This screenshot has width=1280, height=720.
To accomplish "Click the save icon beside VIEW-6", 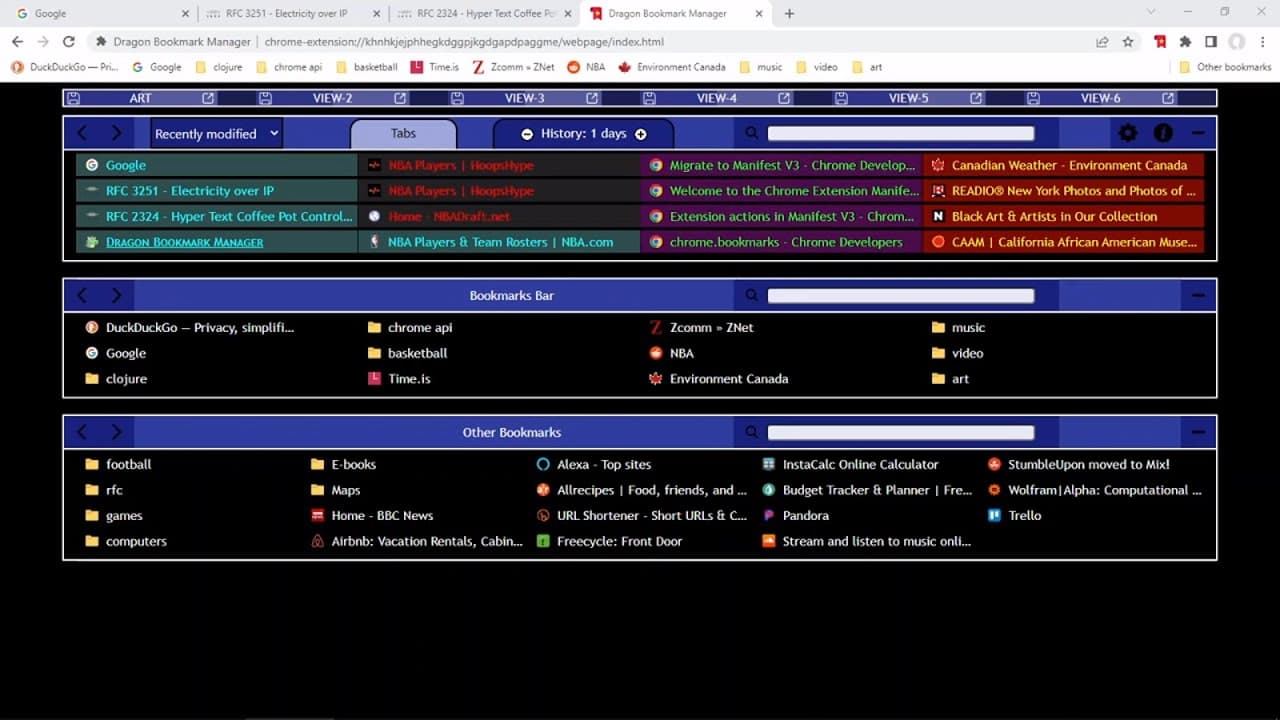I will click(x=1033, y=98).
